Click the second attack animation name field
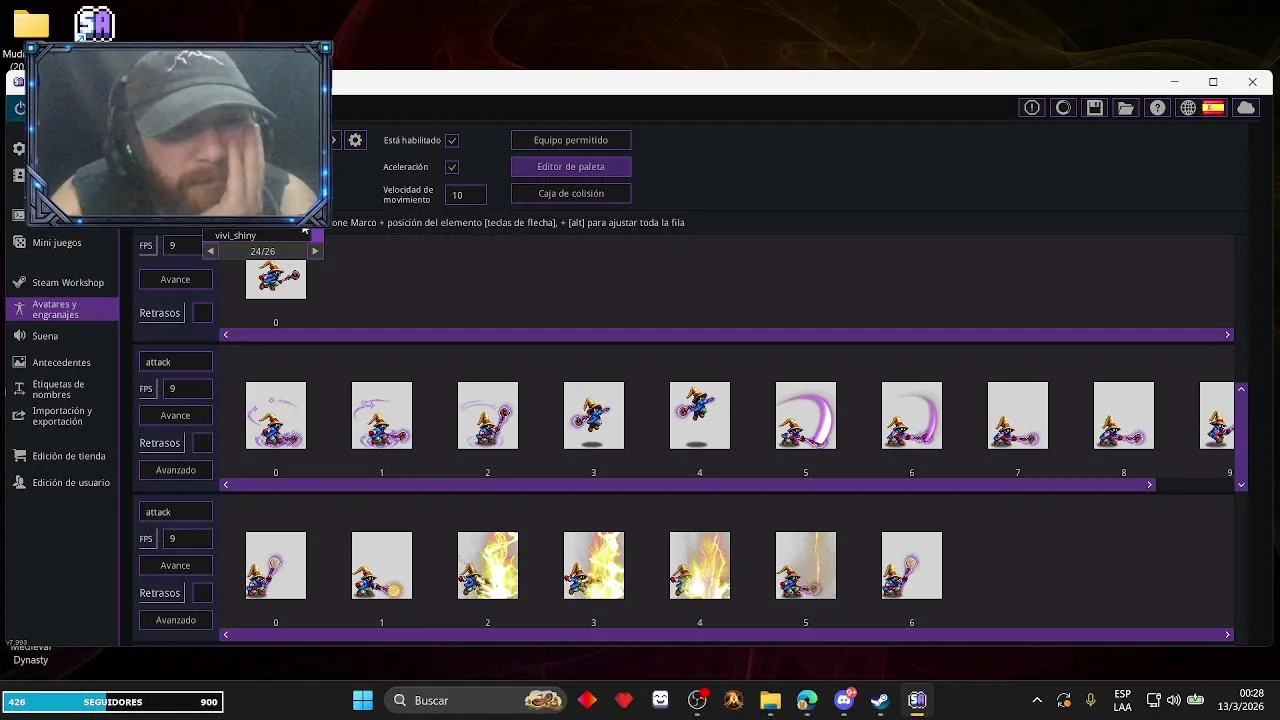The height and width of the screenshot is (720, 1280). (175, 512)
